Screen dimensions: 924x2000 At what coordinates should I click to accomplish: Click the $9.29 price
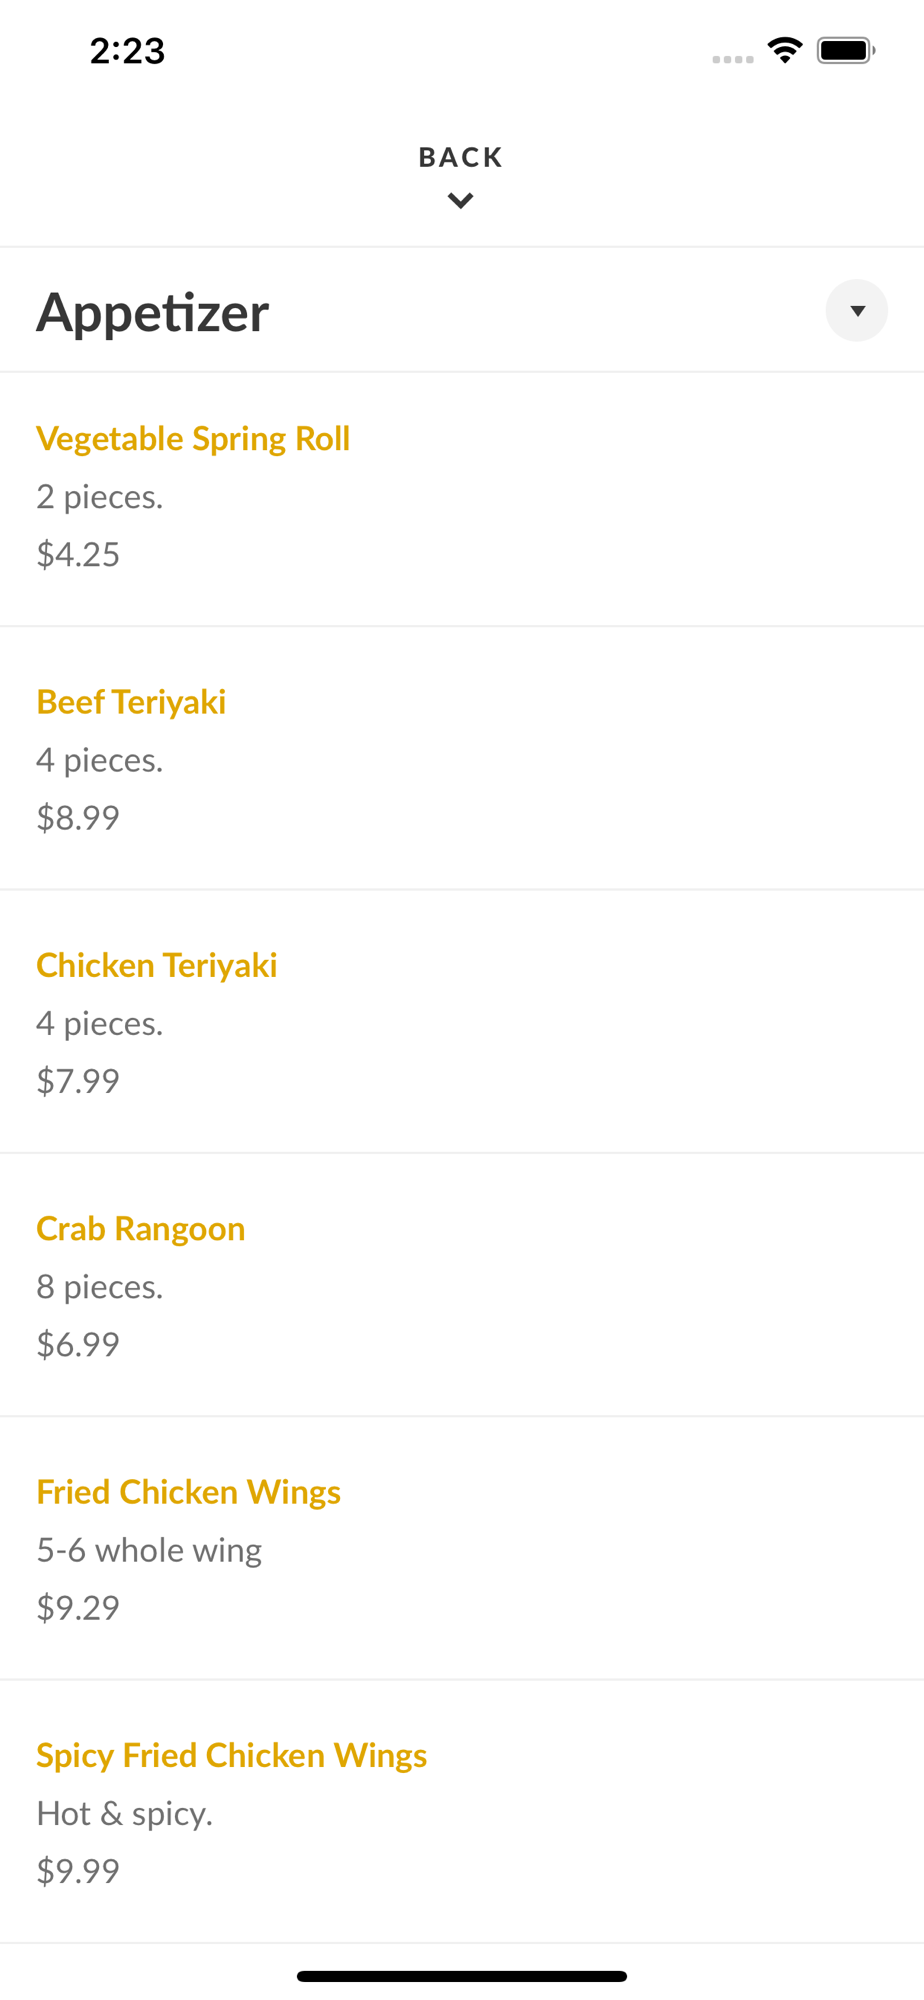78,1607
